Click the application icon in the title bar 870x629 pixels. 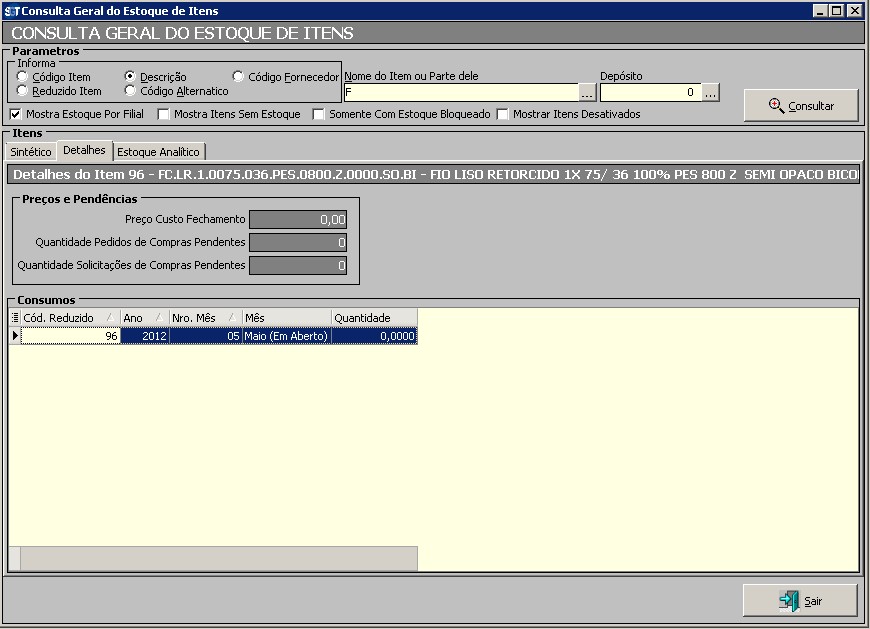click(x=11, y=10)
